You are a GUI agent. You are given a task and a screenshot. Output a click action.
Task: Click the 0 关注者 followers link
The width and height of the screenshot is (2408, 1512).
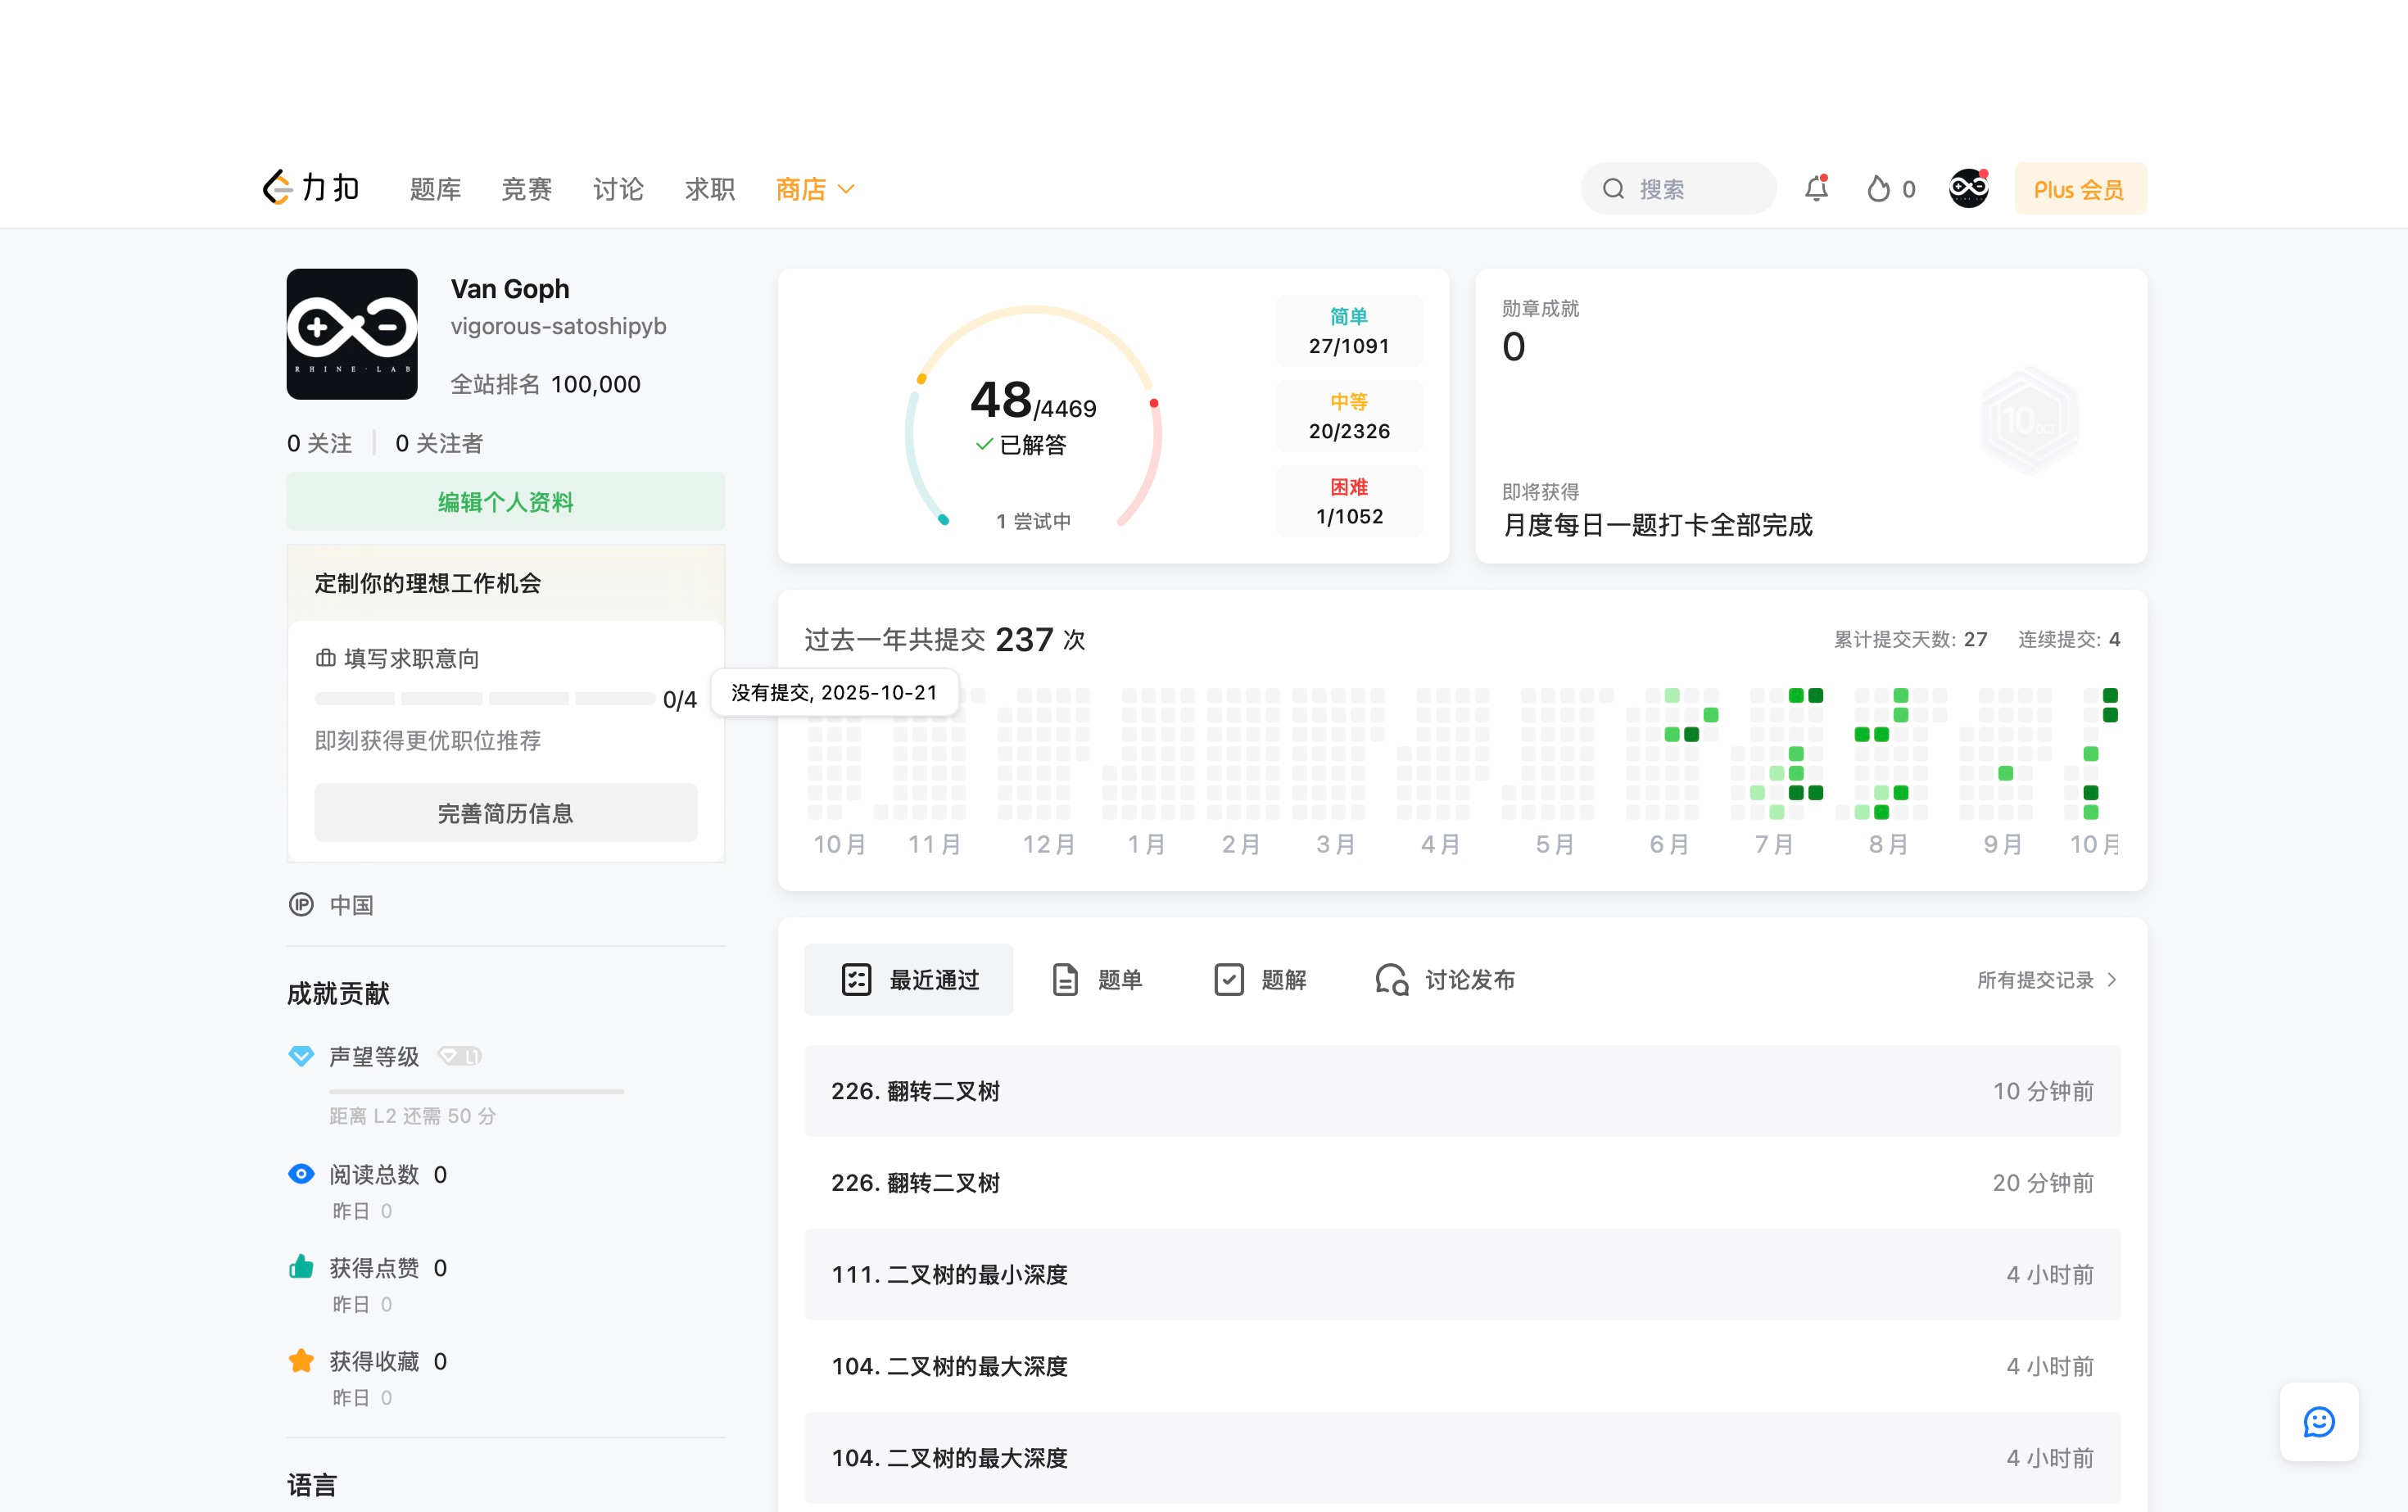click(439, 443)
